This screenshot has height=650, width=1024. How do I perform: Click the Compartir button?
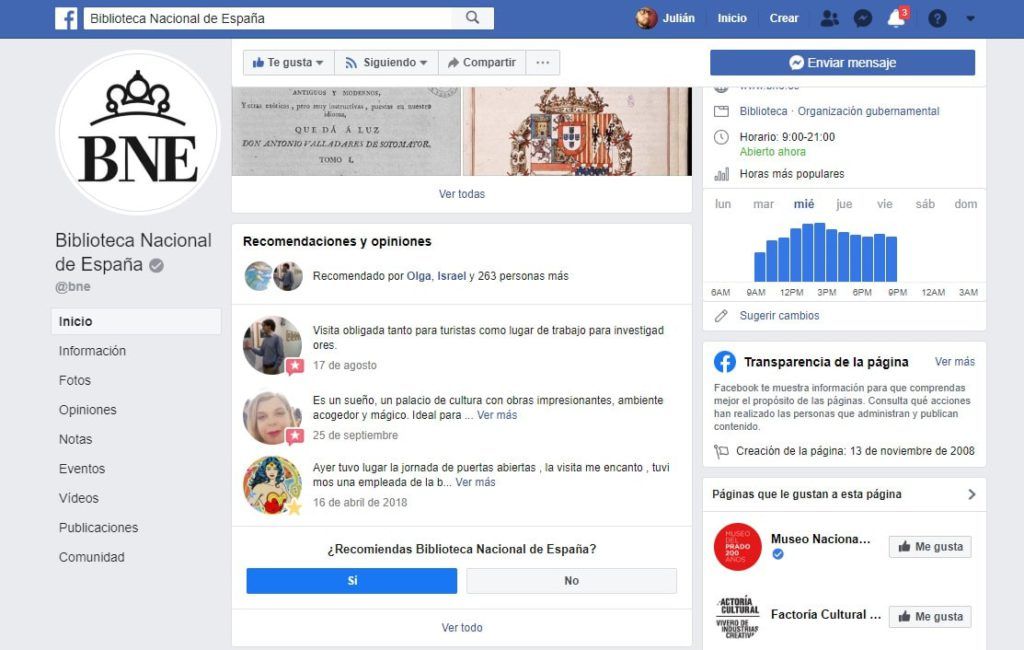482,63
